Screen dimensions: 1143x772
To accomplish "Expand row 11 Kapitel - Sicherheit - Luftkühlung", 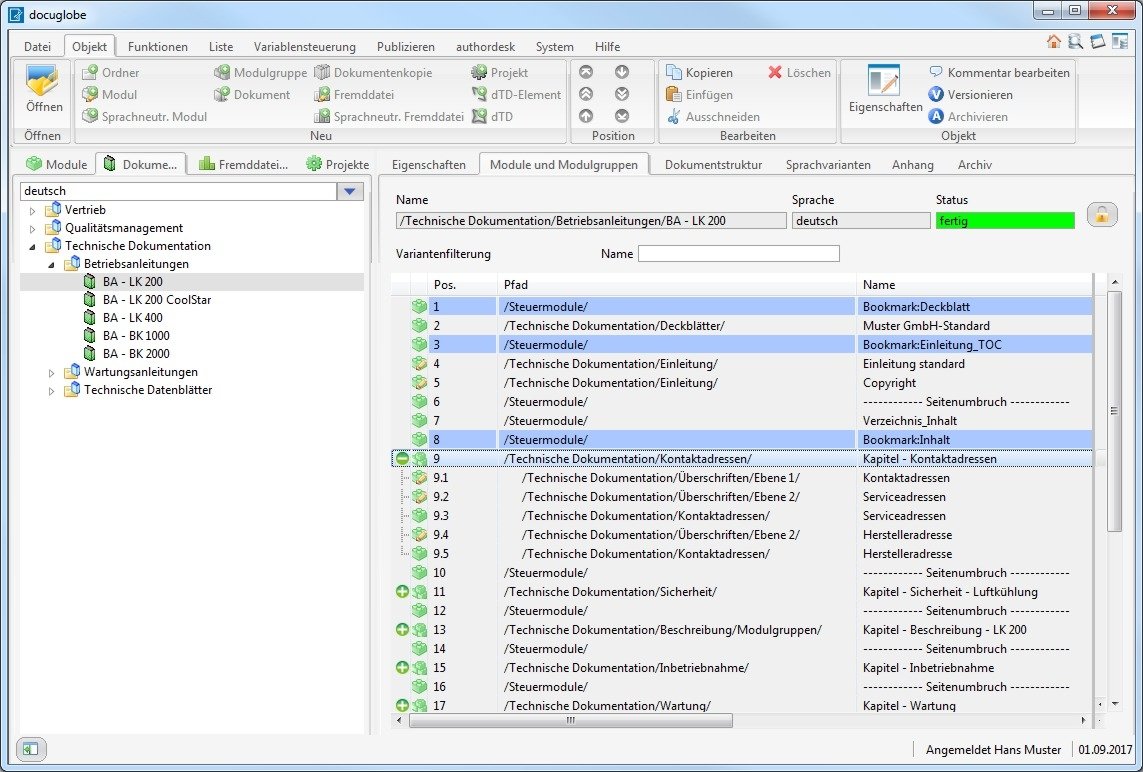I will [402, 592].
